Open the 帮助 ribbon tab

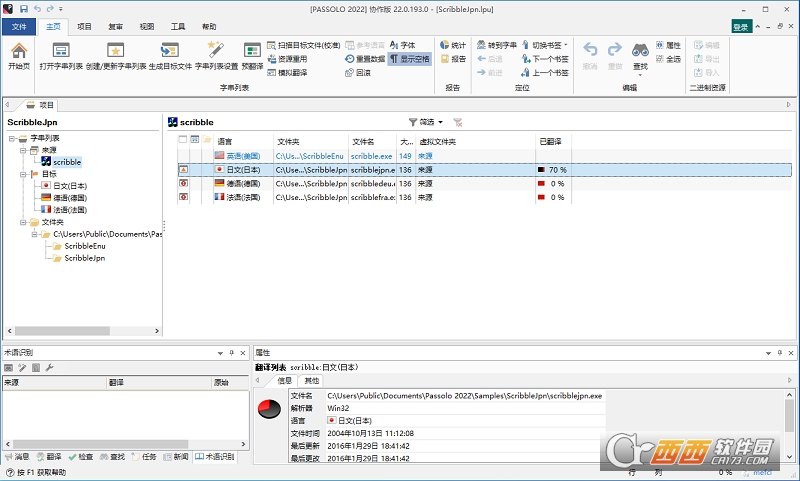209,27
